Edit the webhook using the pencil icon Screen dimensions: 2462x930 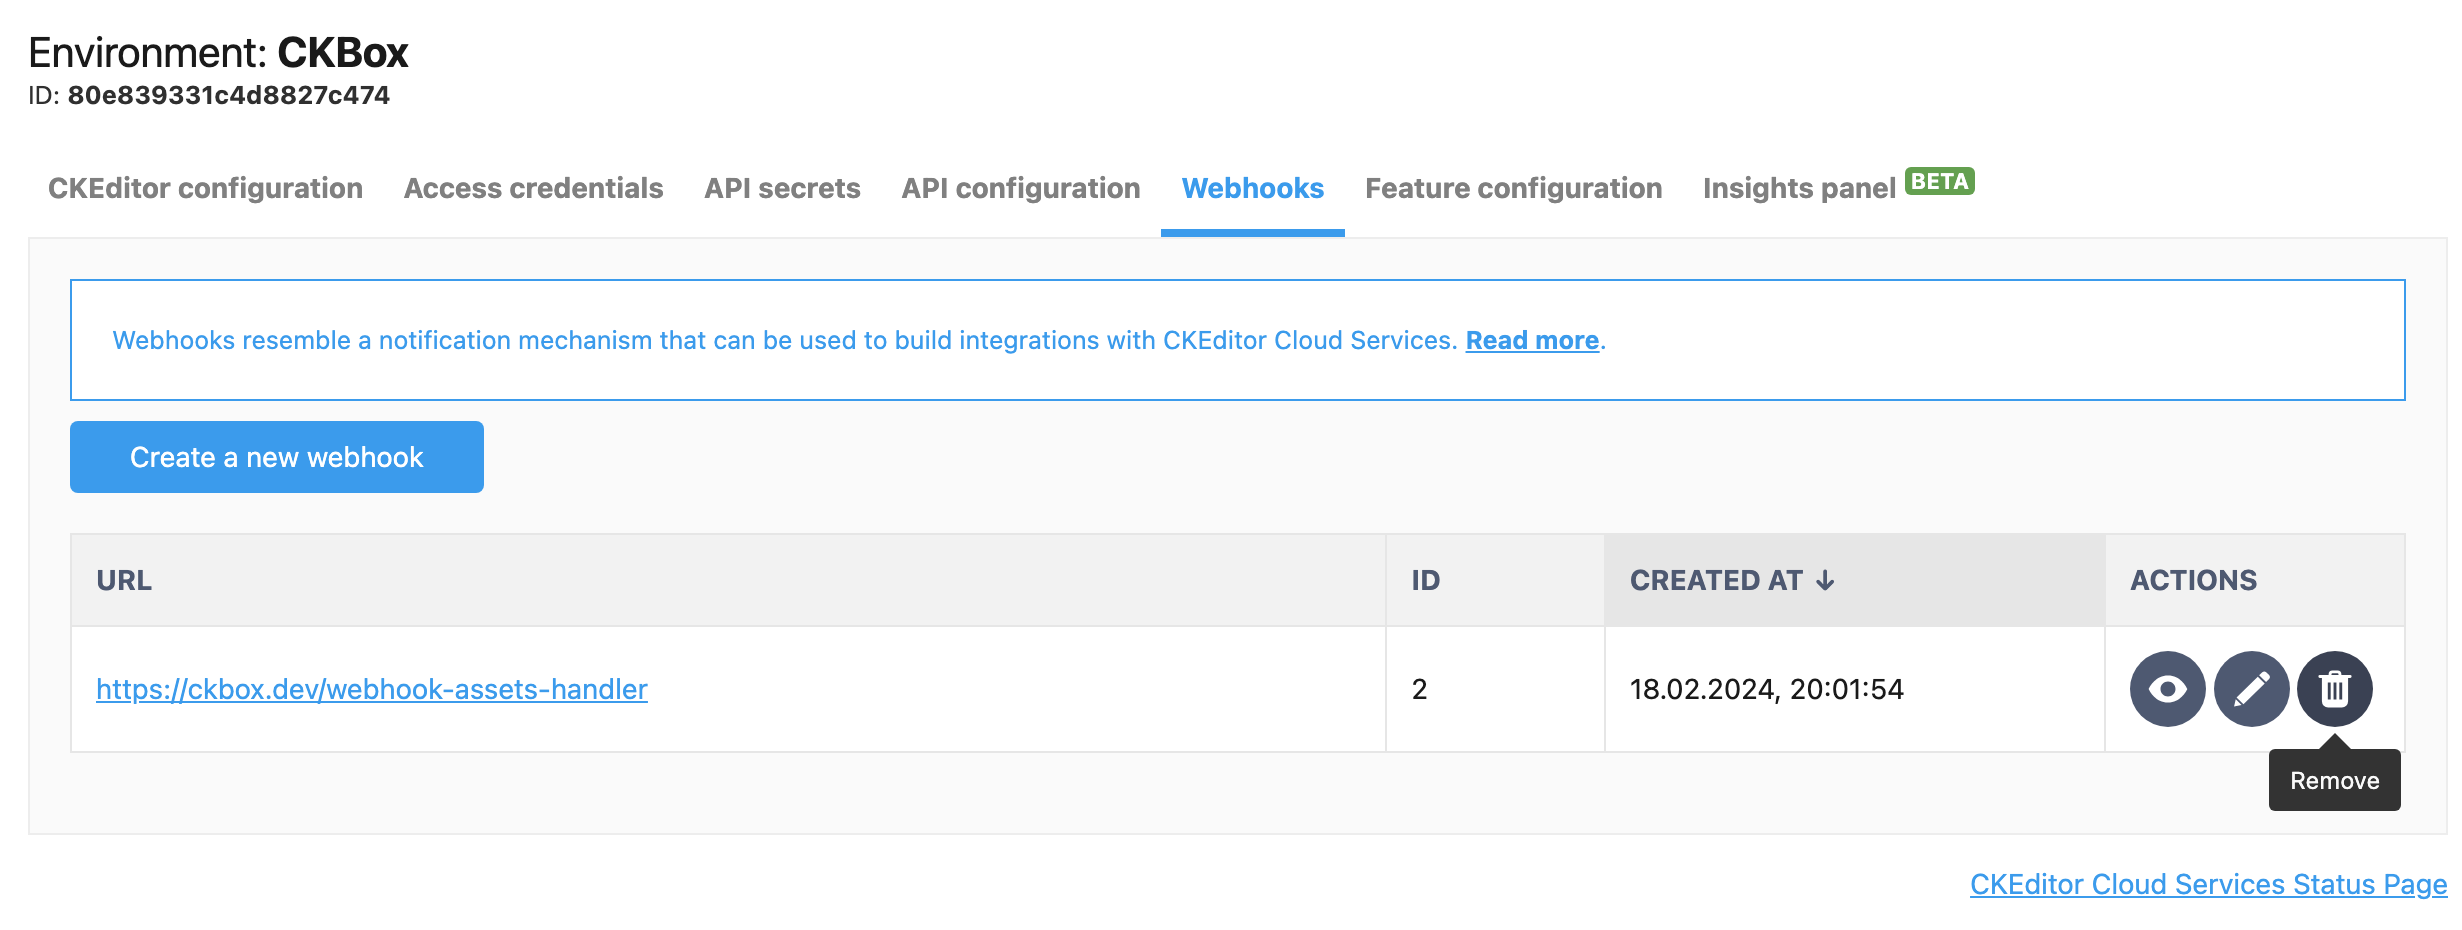(2251, 689)
